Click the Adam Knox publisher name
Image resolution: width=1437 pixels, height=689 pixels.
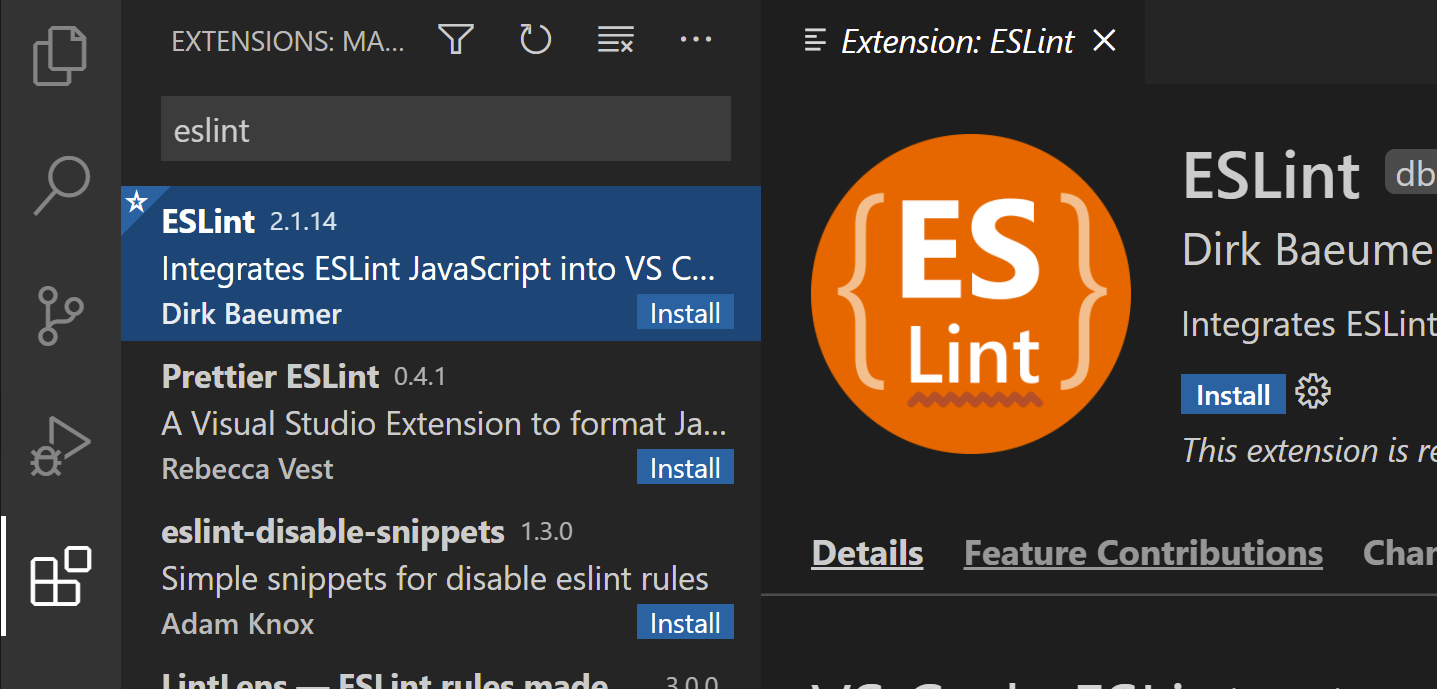click(x=238, y=624)
